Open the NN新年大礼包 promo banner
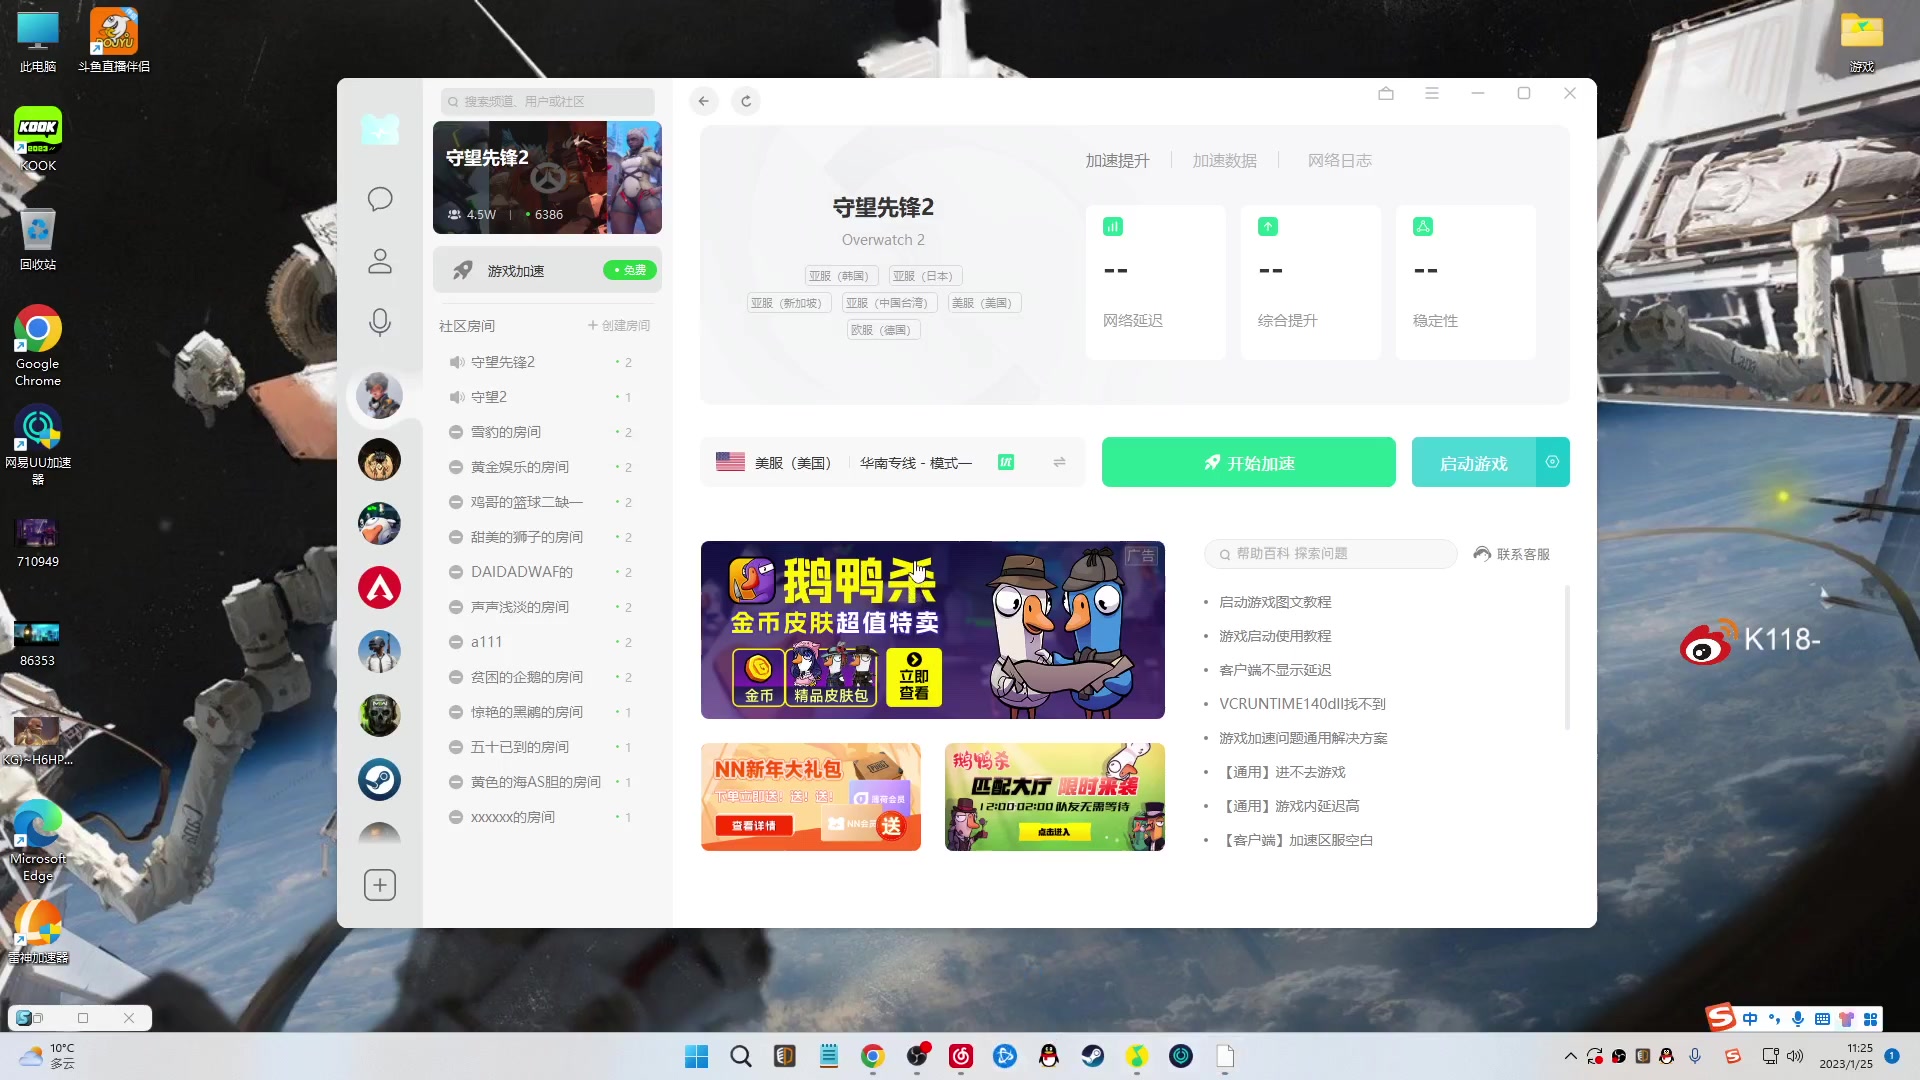Screen dimensions: 1920x1080 click(811, 797)
